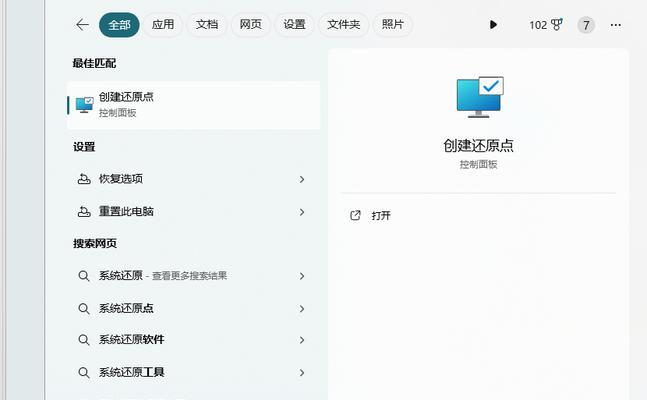This screenshot has width=647, height=400.
Task: Open the three-dot more options menu
Action: click(616, 25)
